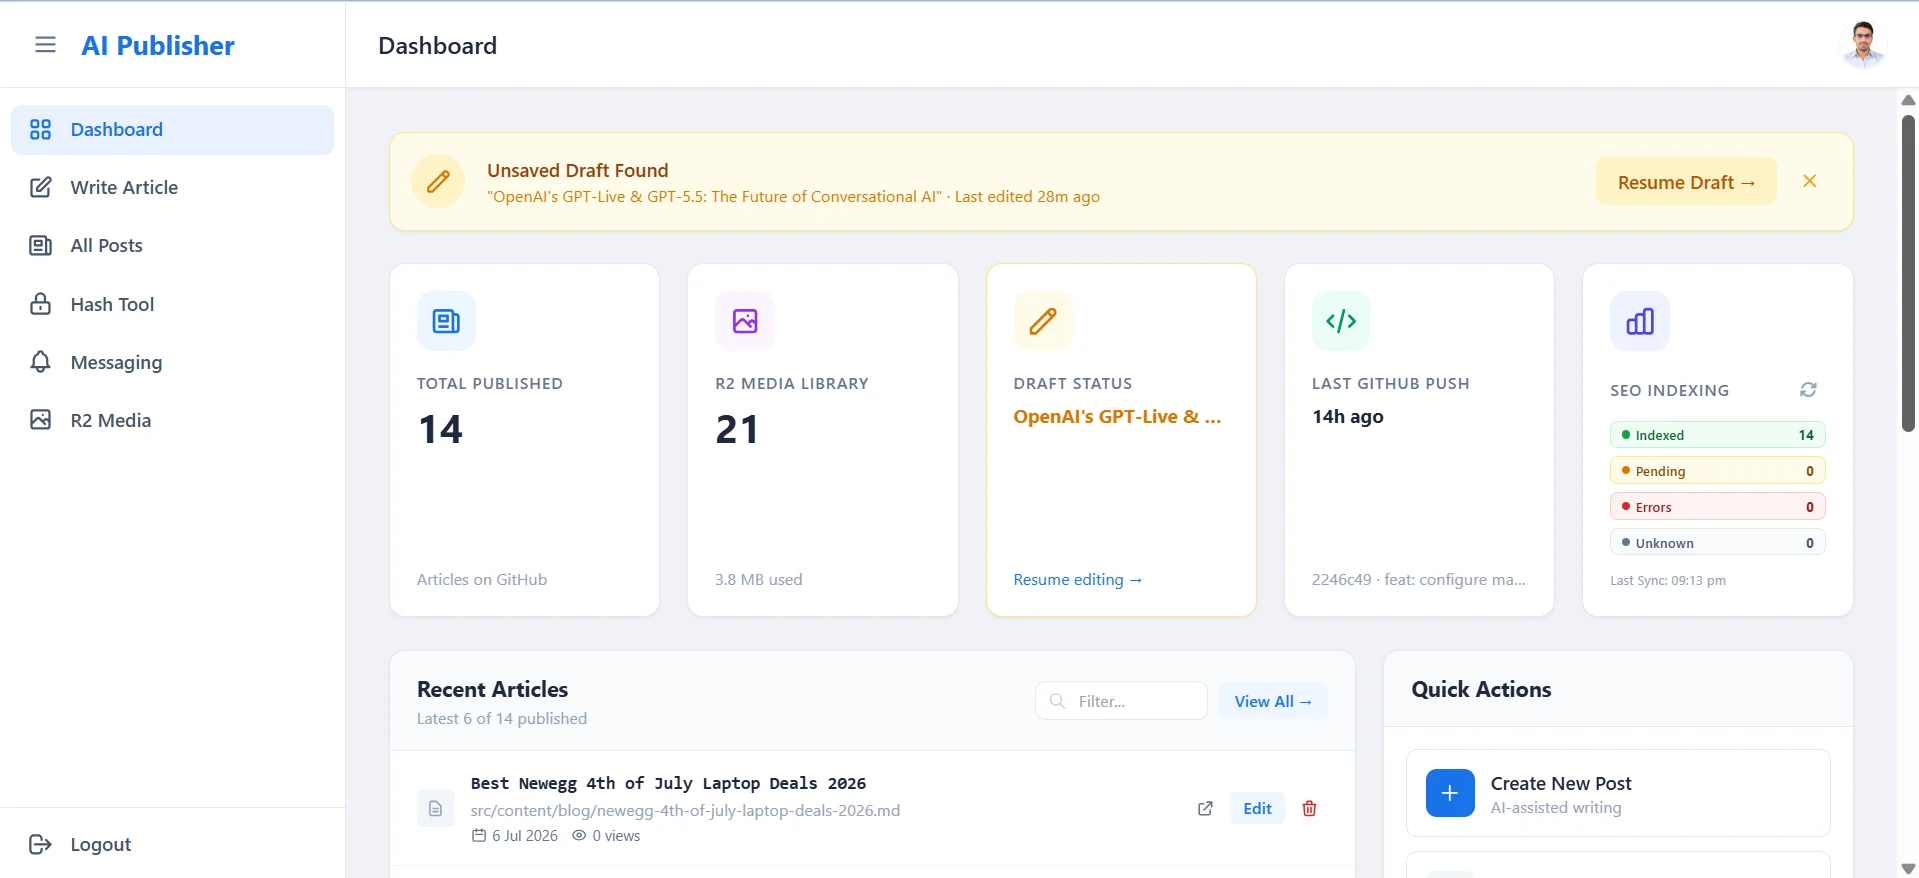Open Best Newegg 4th of July article title

(x=668, y=784)
